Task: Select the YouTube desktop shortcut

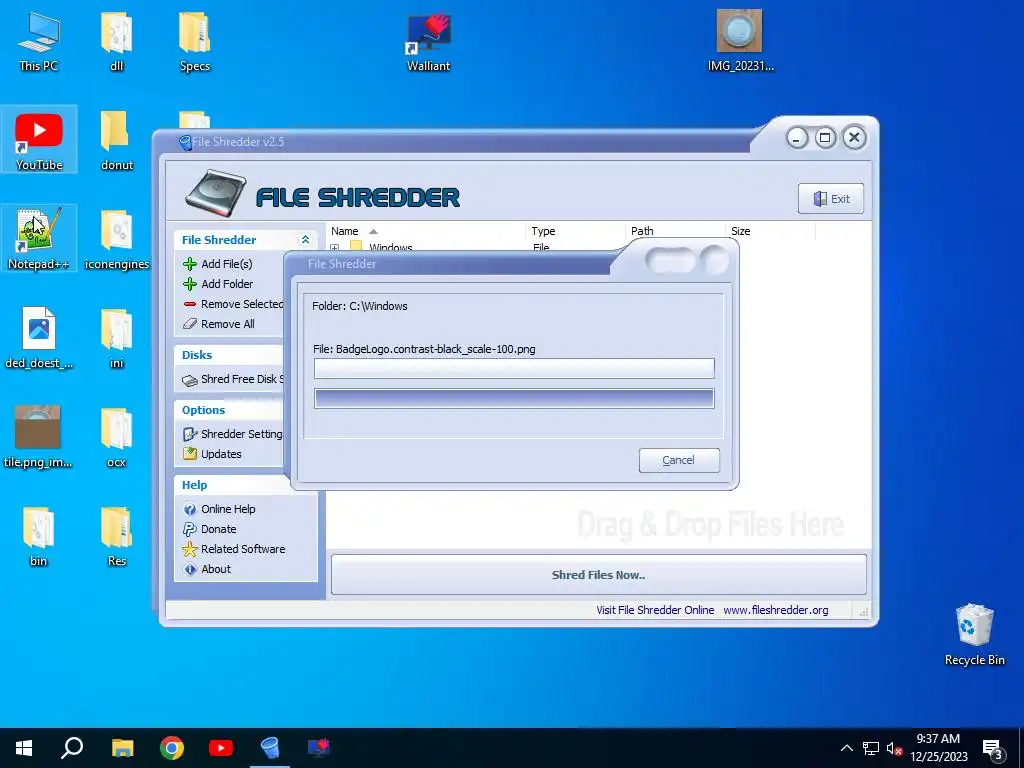Action: pyautogui.click(x=39, y=140)
